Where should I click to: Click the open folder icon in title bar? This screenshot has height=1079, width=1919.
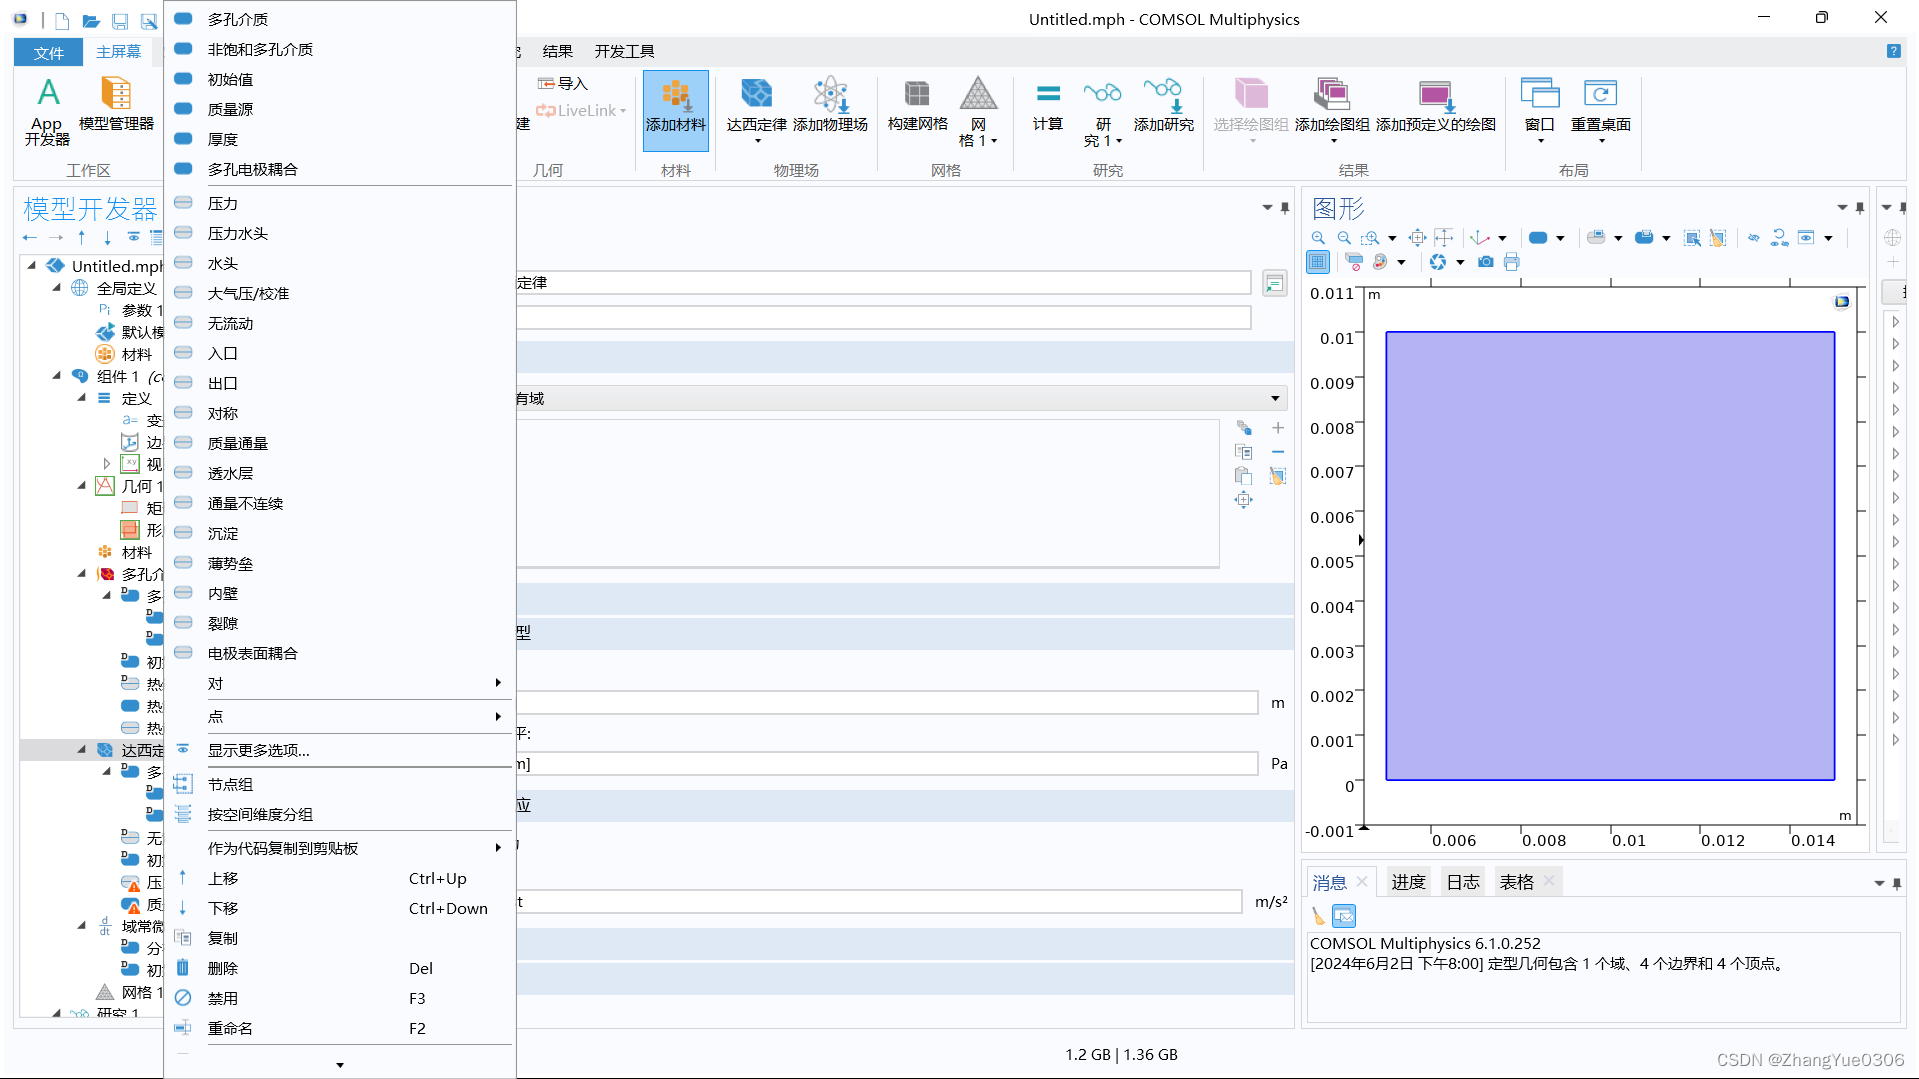pyautogui.click(x=91, y=20)
